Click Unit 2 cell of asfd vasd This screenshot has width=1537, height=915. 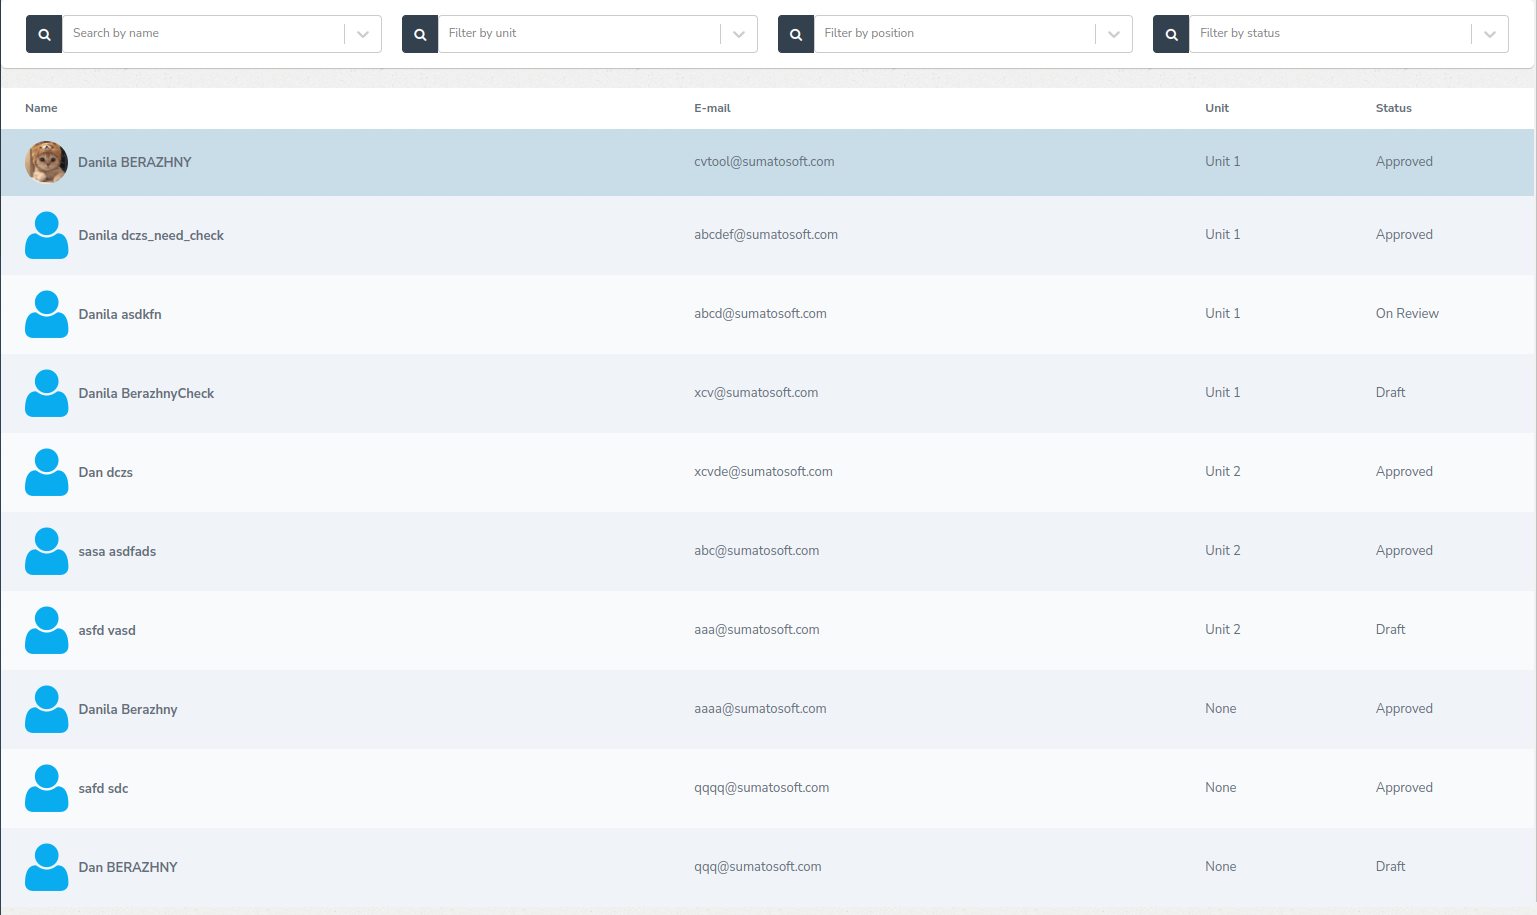point(1223,629)
